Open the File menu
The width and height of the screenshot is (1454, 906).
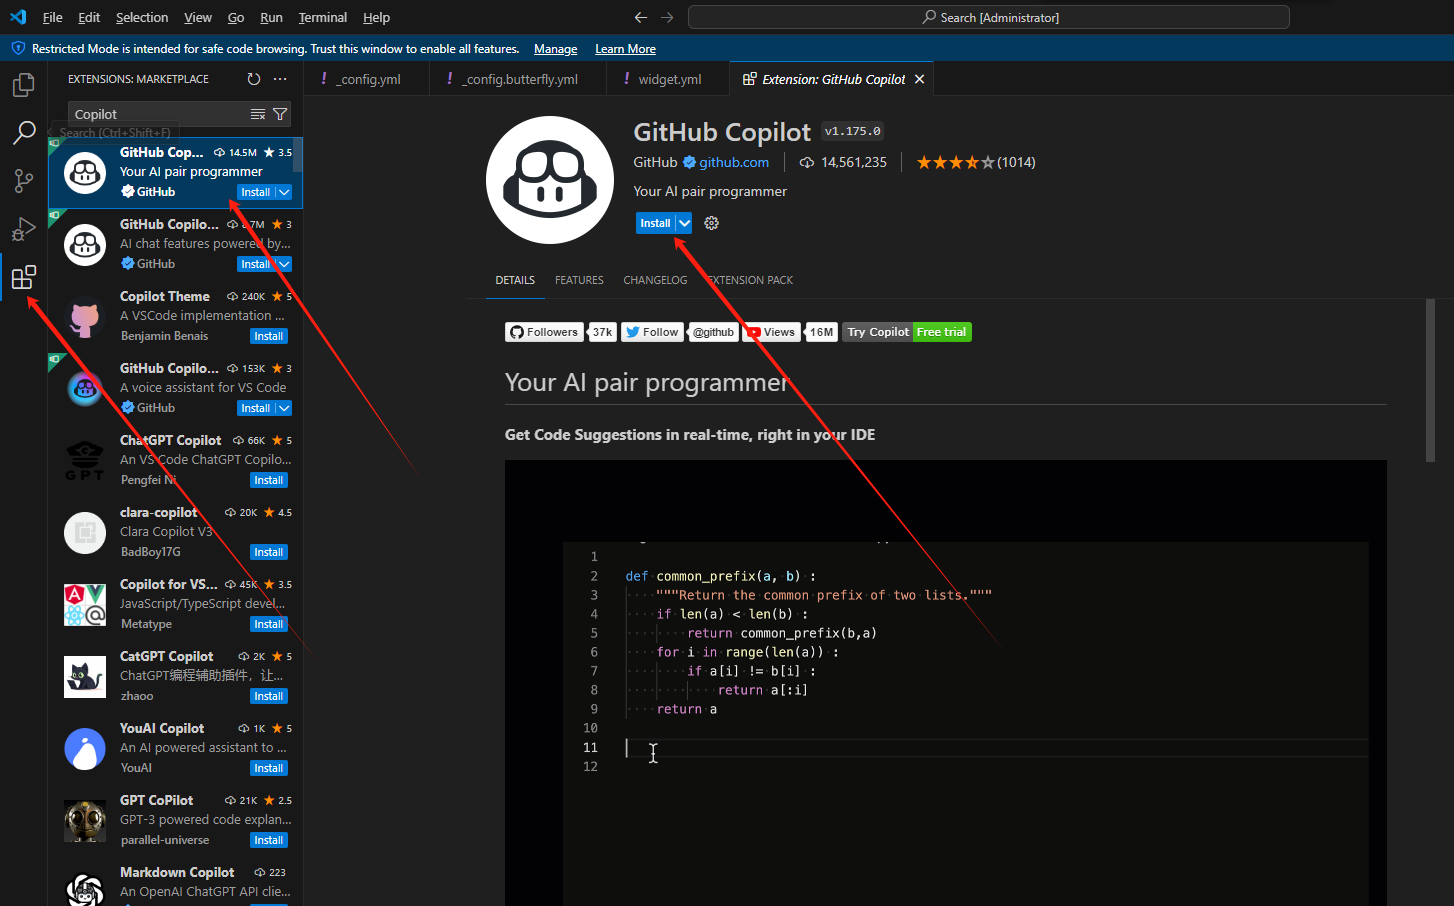point(53,17)
